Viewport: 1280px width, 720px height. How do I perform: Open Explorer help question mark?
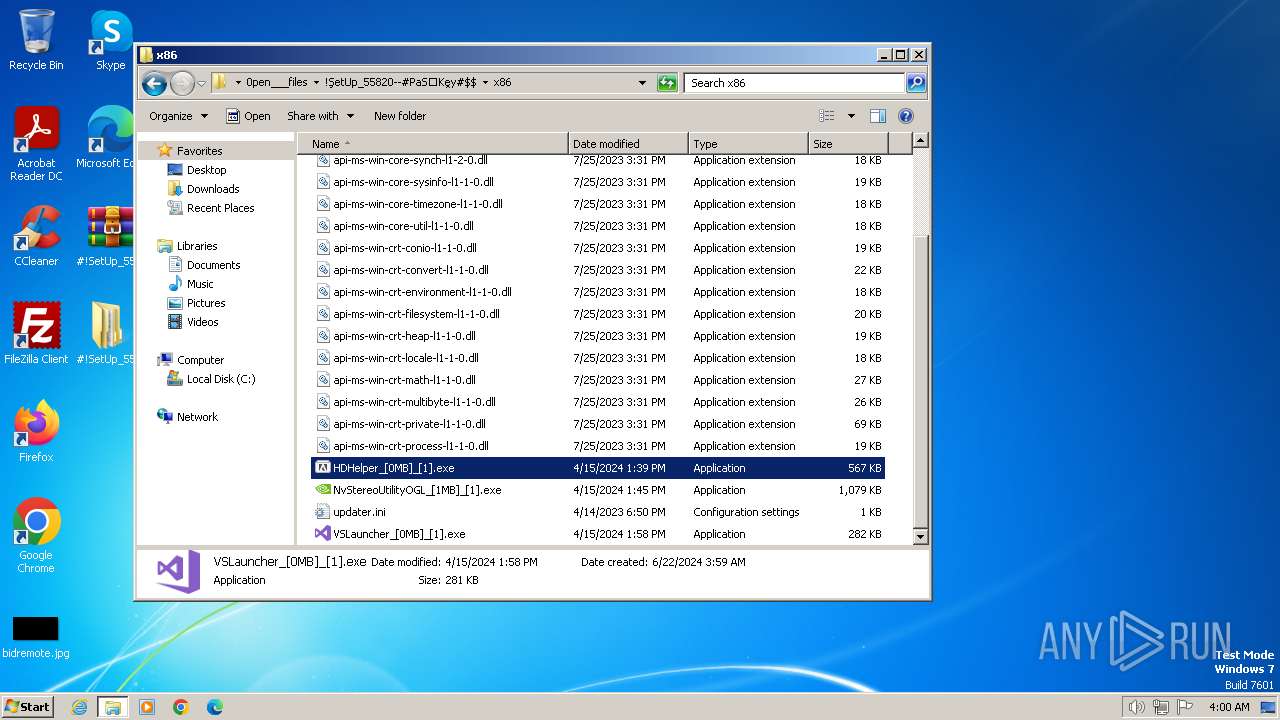pos(906,116)
